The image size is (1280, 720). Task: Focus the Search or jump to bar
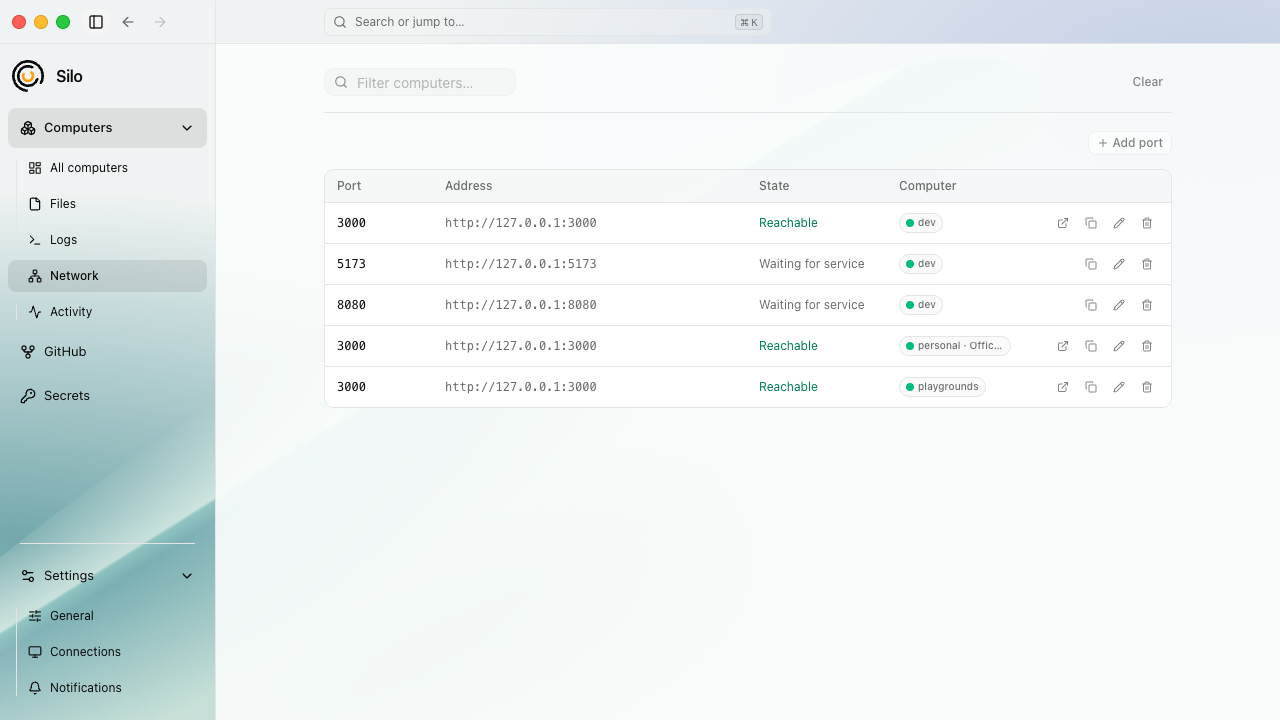548,22
